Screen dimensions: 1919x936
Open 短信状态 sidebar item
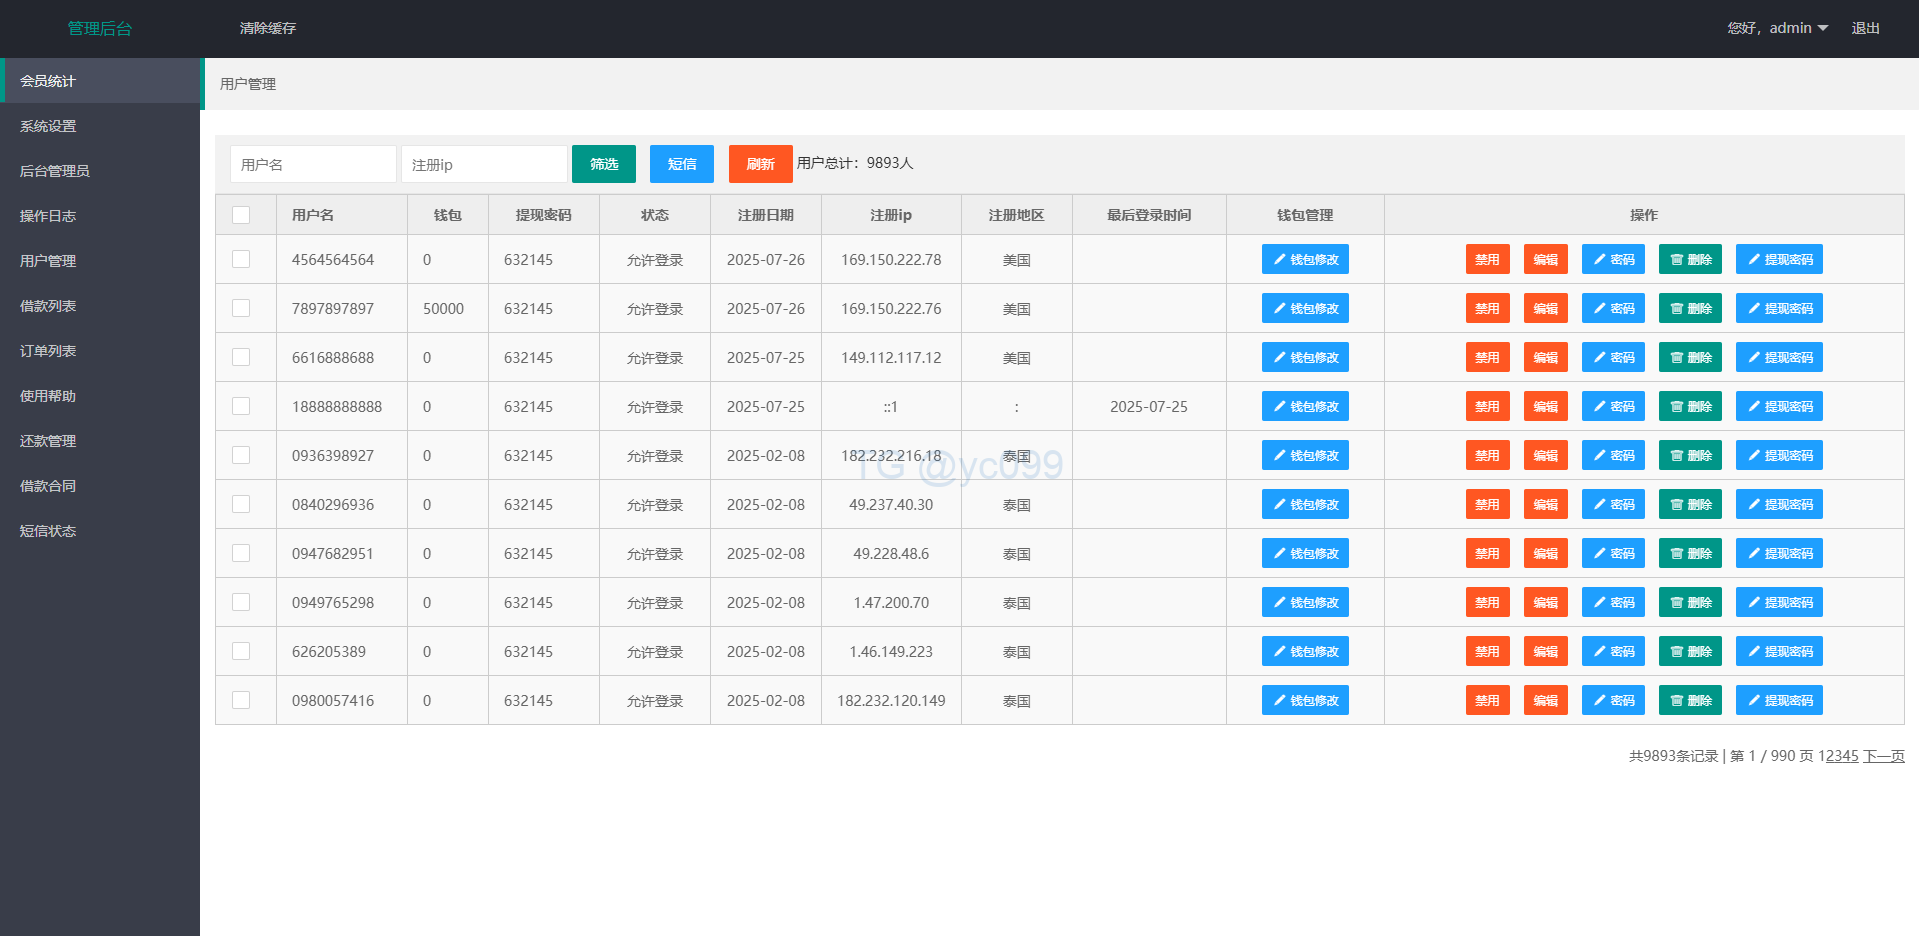click(x=48, y=531)
